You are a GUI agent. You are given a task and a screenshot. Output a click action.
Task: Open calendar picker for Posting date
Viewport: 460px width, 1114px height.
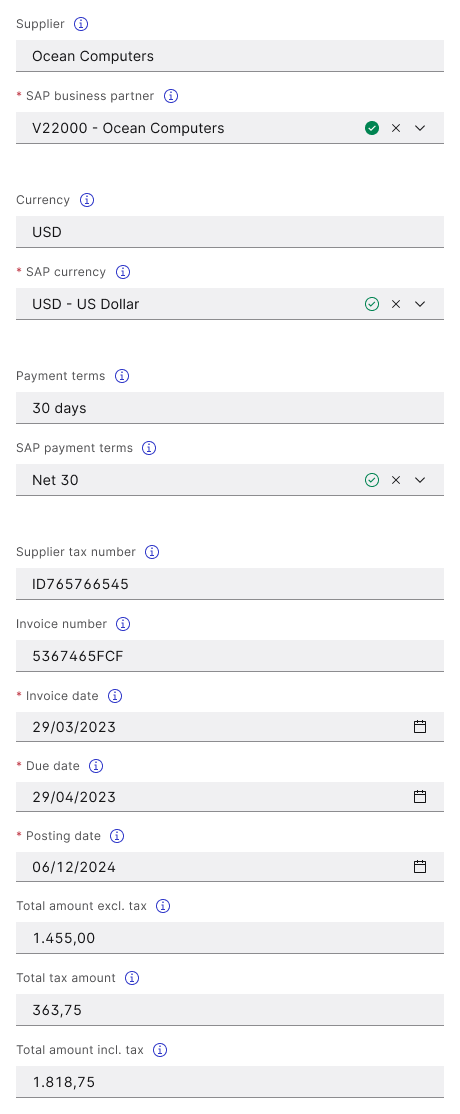tap(420, 867)
